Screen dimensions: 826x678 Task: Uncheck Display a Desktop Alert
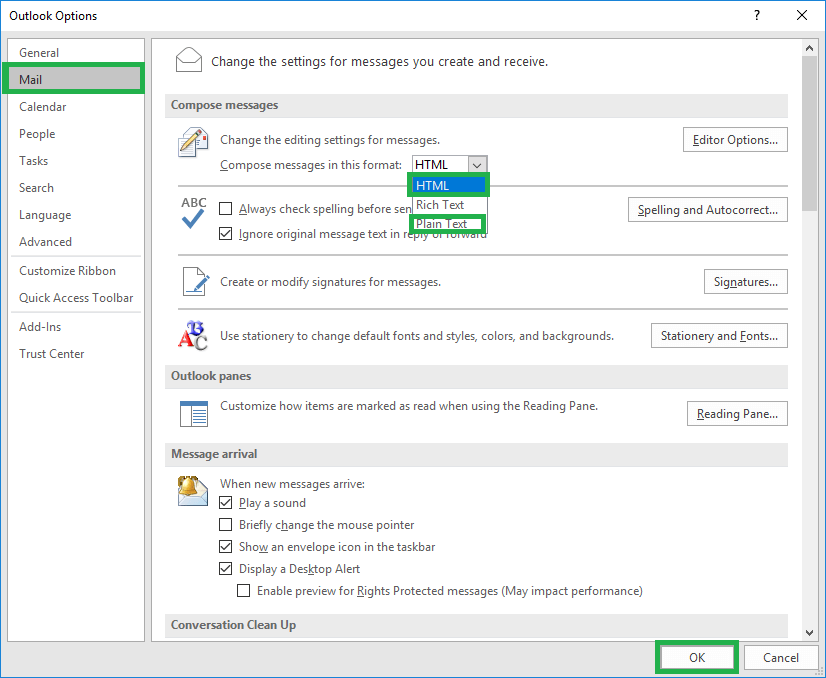pos(225,569)
